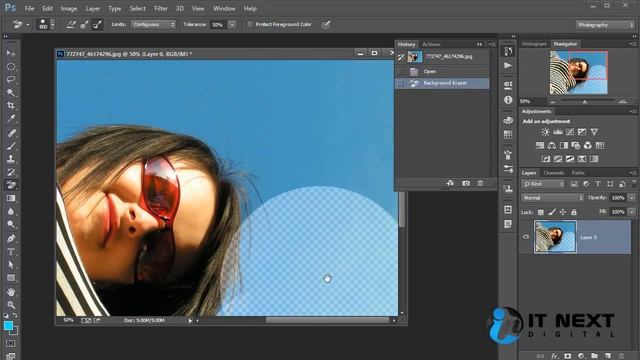This screenshot has width=640, height=360.
Task: Switch to the Paths tab
Action: [578, 173]
